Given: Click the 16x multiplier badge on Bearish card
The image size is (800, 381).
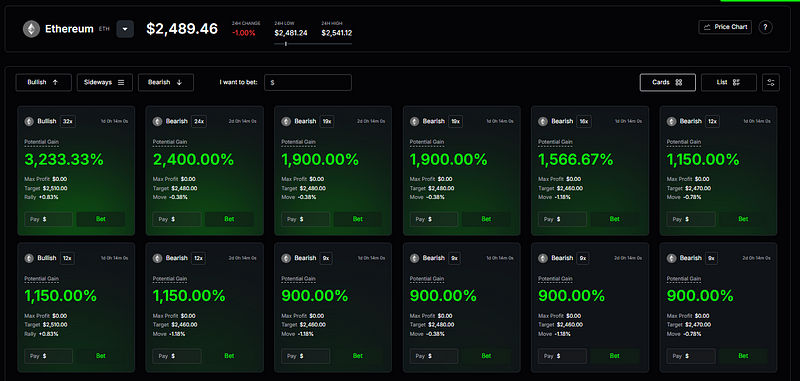Looking at the screenshot, I should click(x=584, y=121).
